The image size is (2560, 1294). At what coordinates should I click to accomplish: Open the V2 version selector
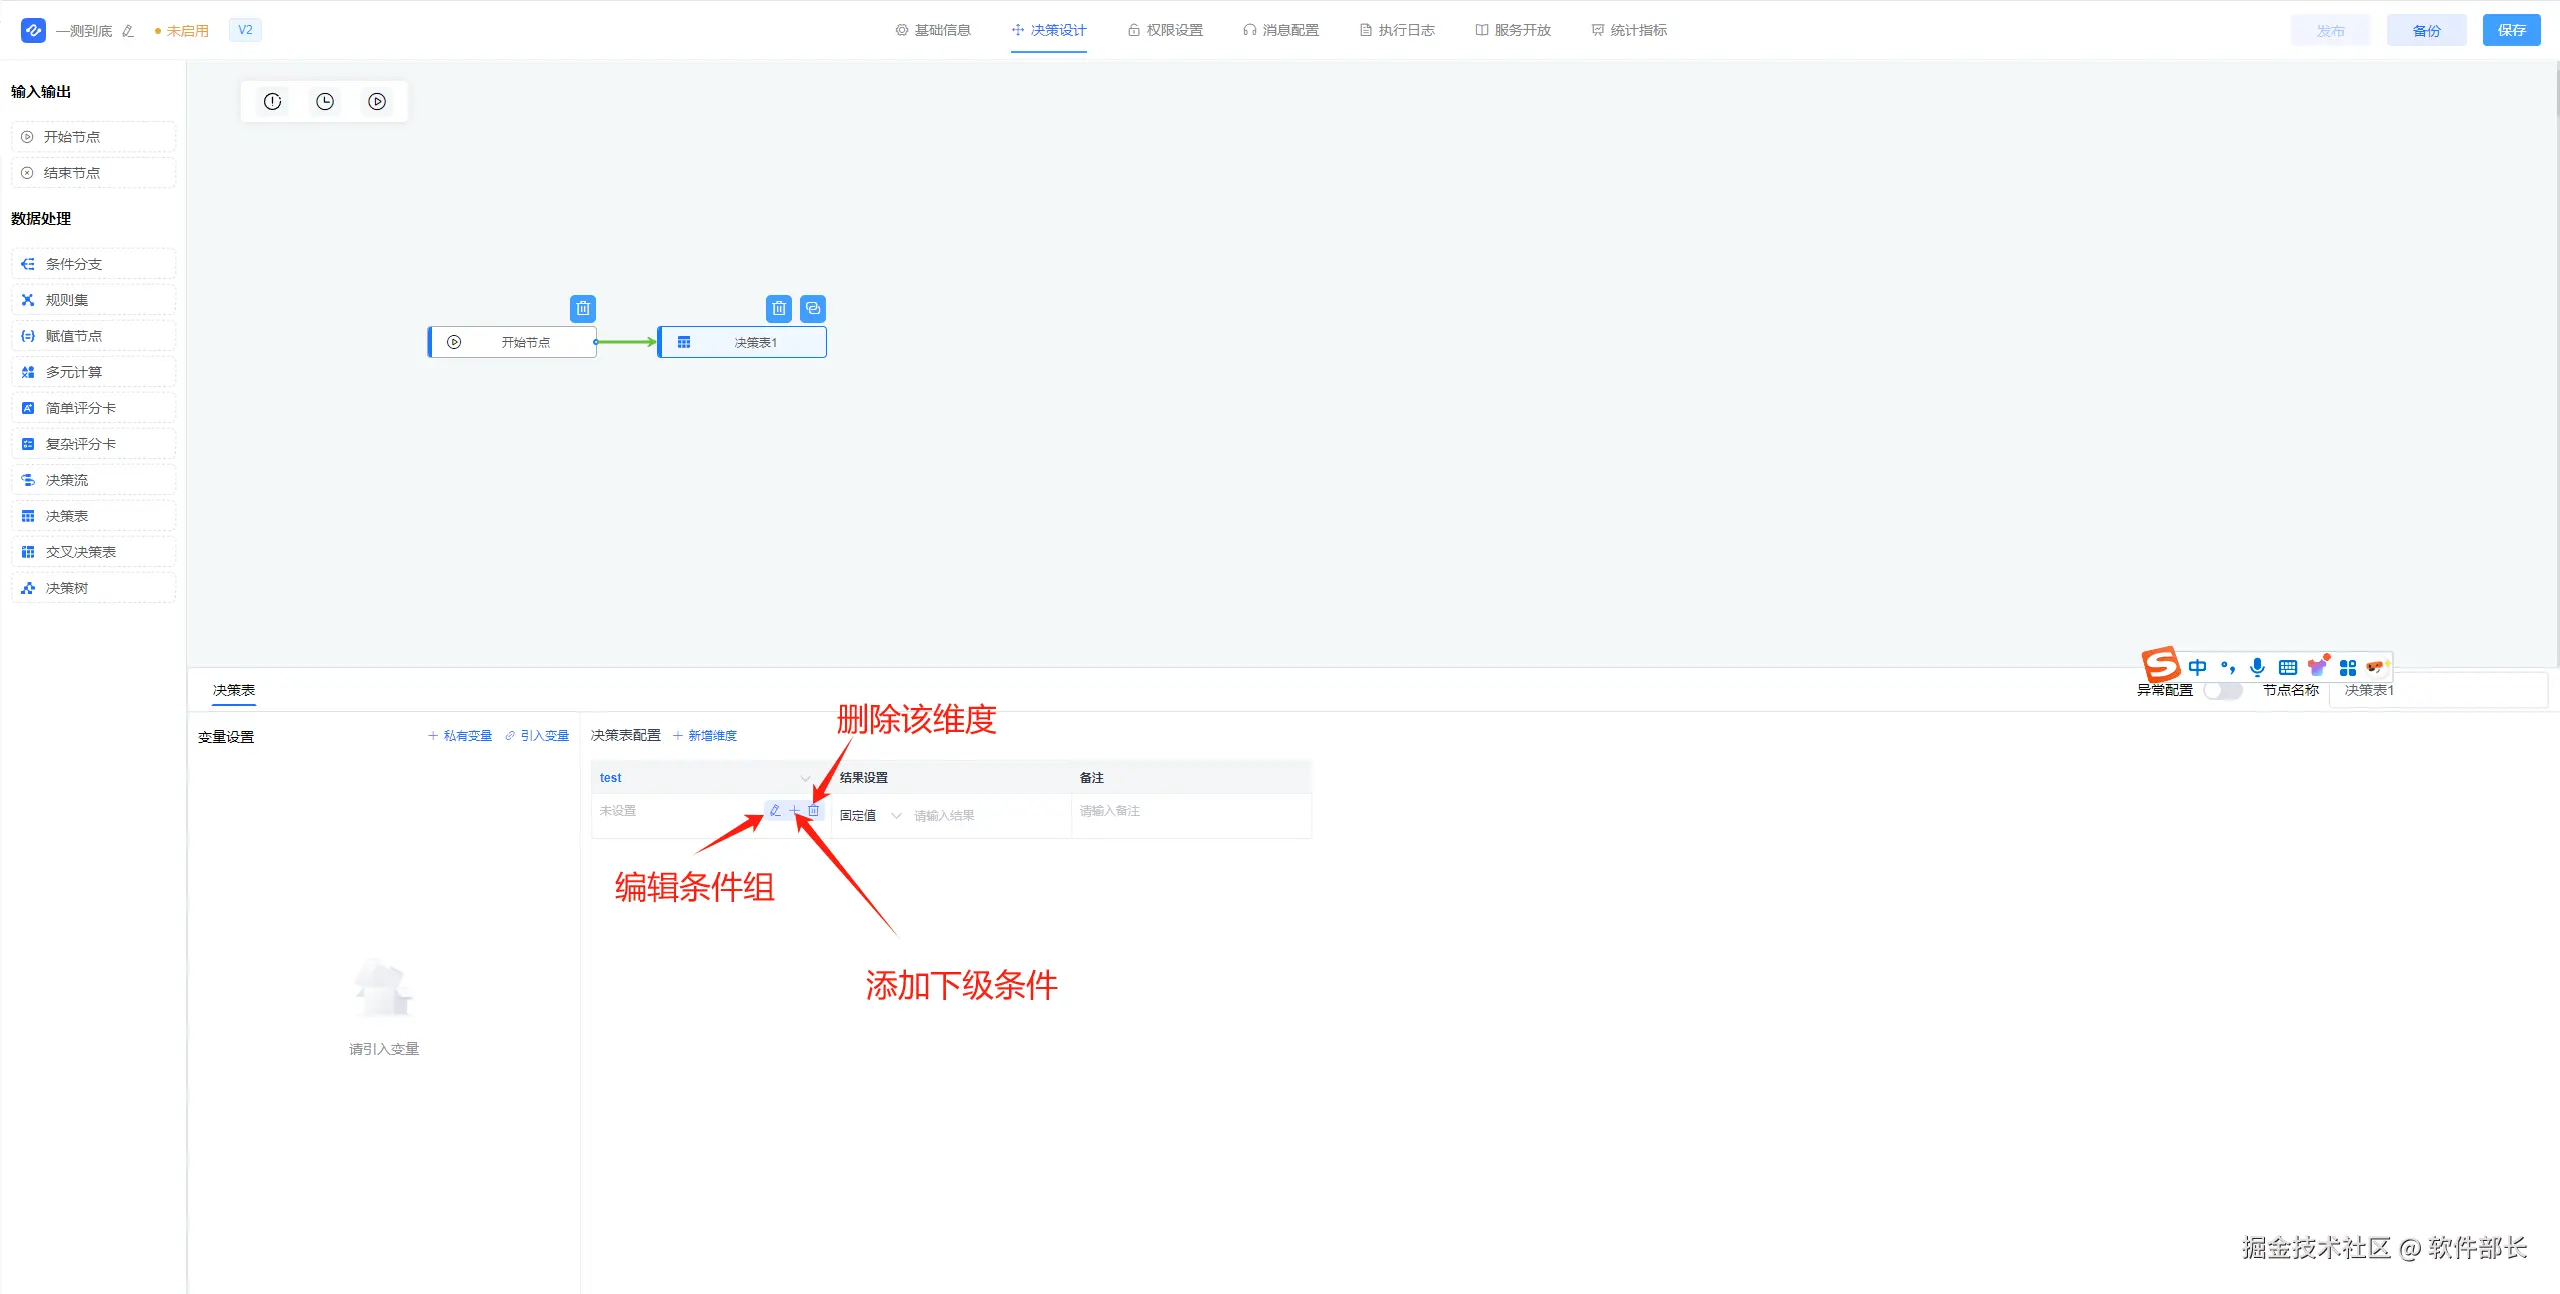pyautogui.click(x=245, y=30)
